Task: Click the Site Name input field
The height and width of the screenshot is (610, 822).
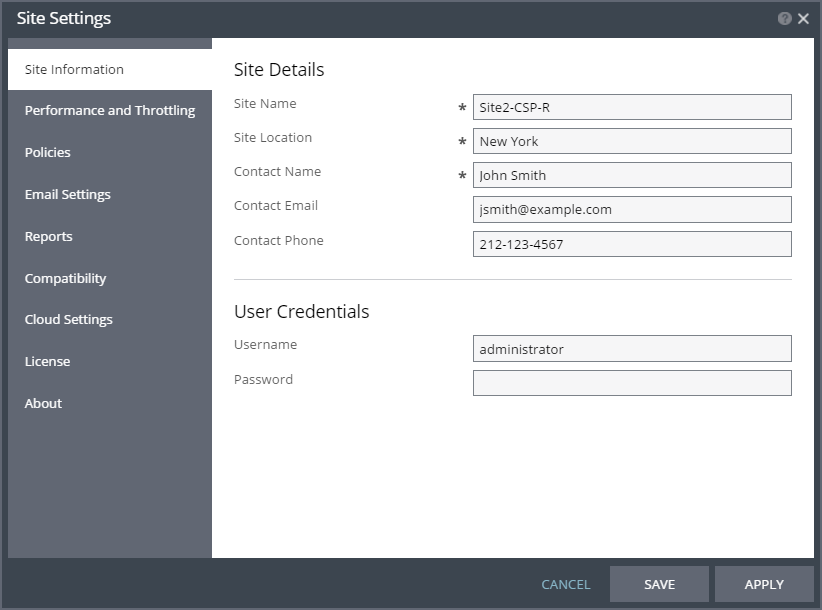Action: click(x=632, y=107)
